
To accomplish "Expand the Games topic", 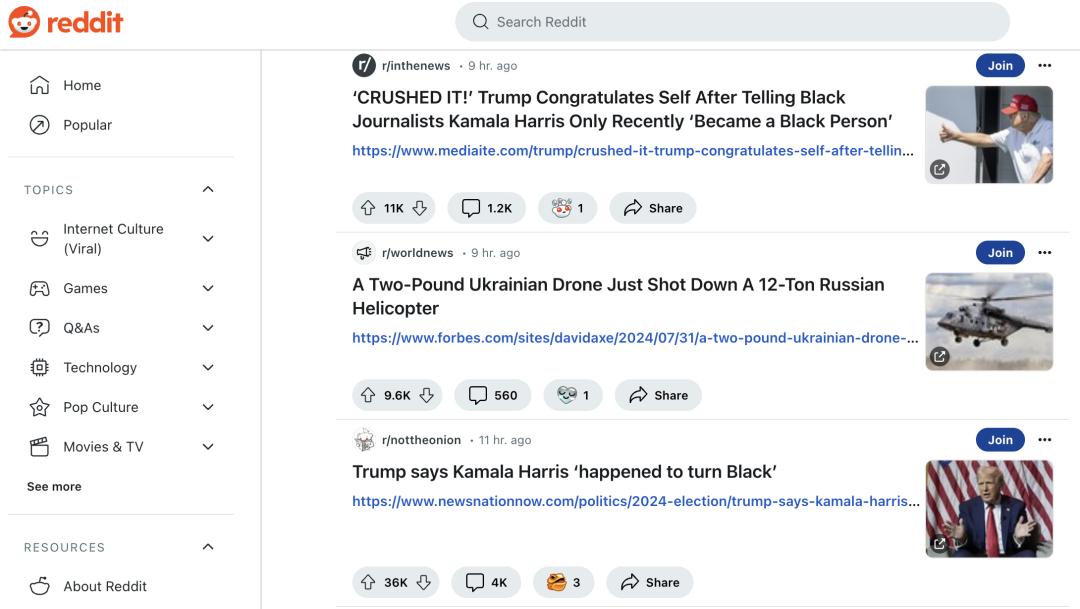I will pos(208,288).
